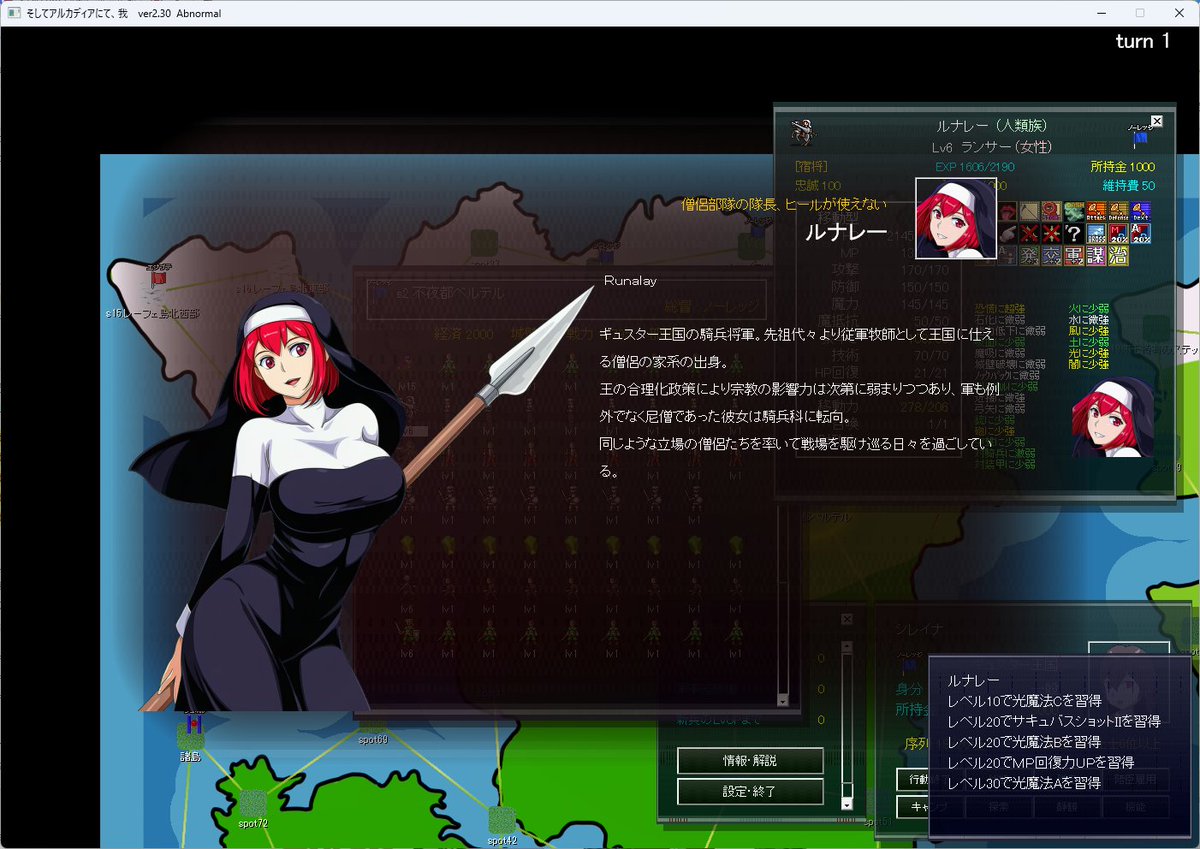The image size is (1200, 849).
Task: Click the small ルナレー face portrait
Action: coord(1113,417)
